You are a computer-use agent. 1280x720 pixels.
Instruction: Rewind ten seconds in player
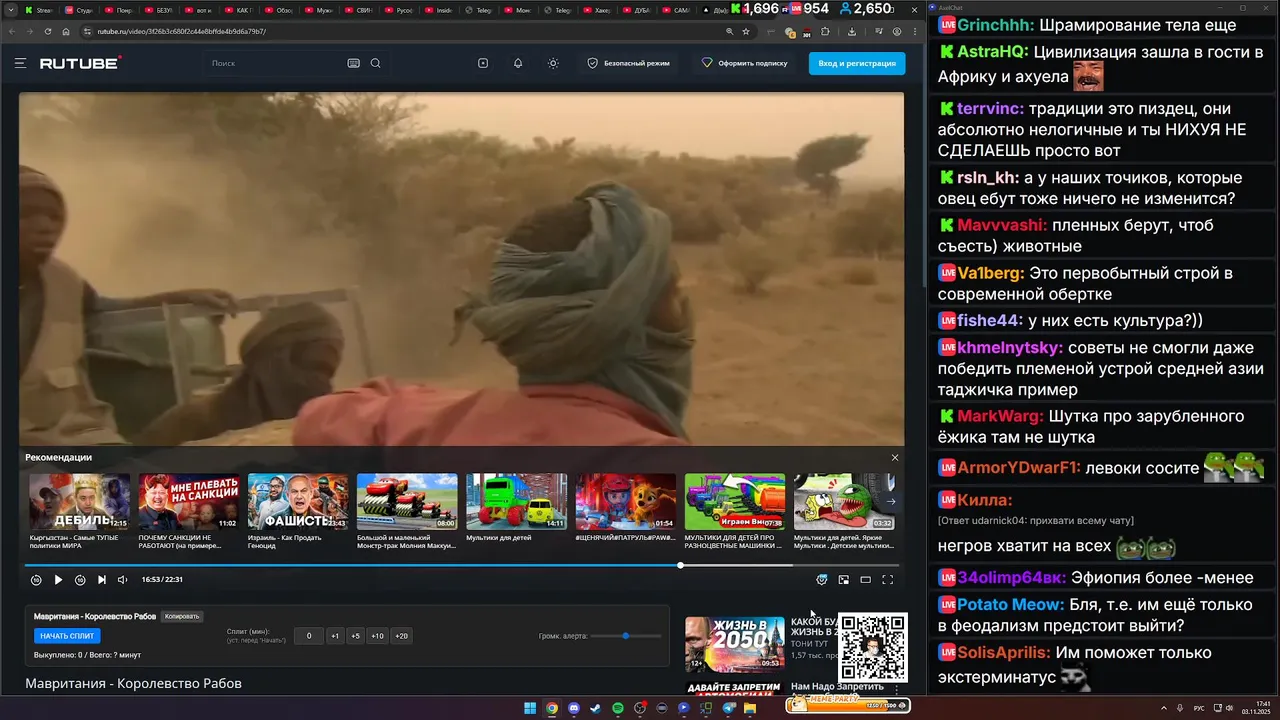pyautogui.click(x=36, y=580)
